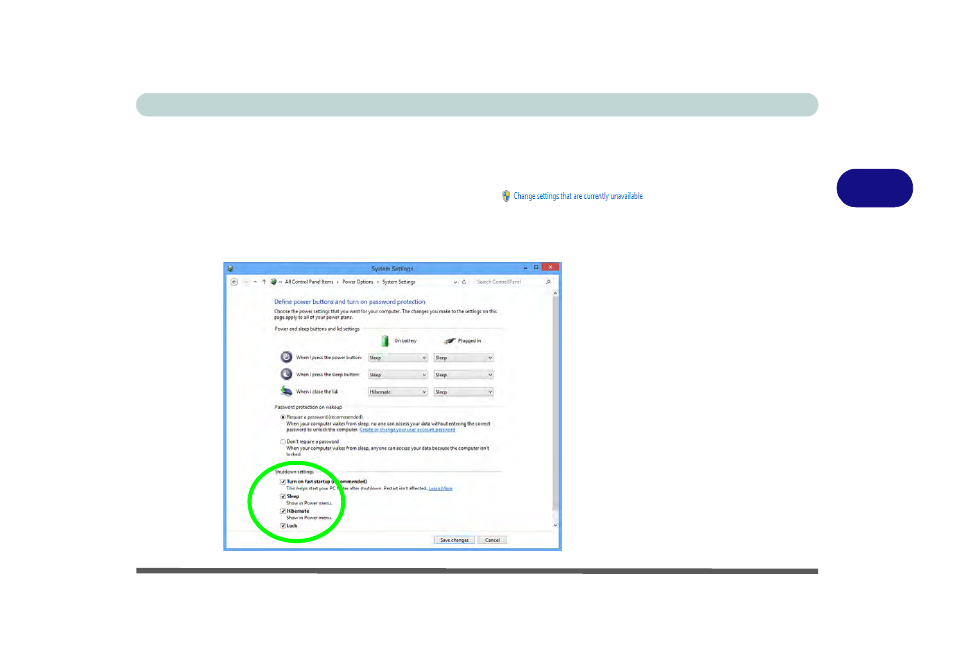Minimize the System Settings window
Image resolution: width=954 pixels, height=672 pixels.
coord(525,268)
